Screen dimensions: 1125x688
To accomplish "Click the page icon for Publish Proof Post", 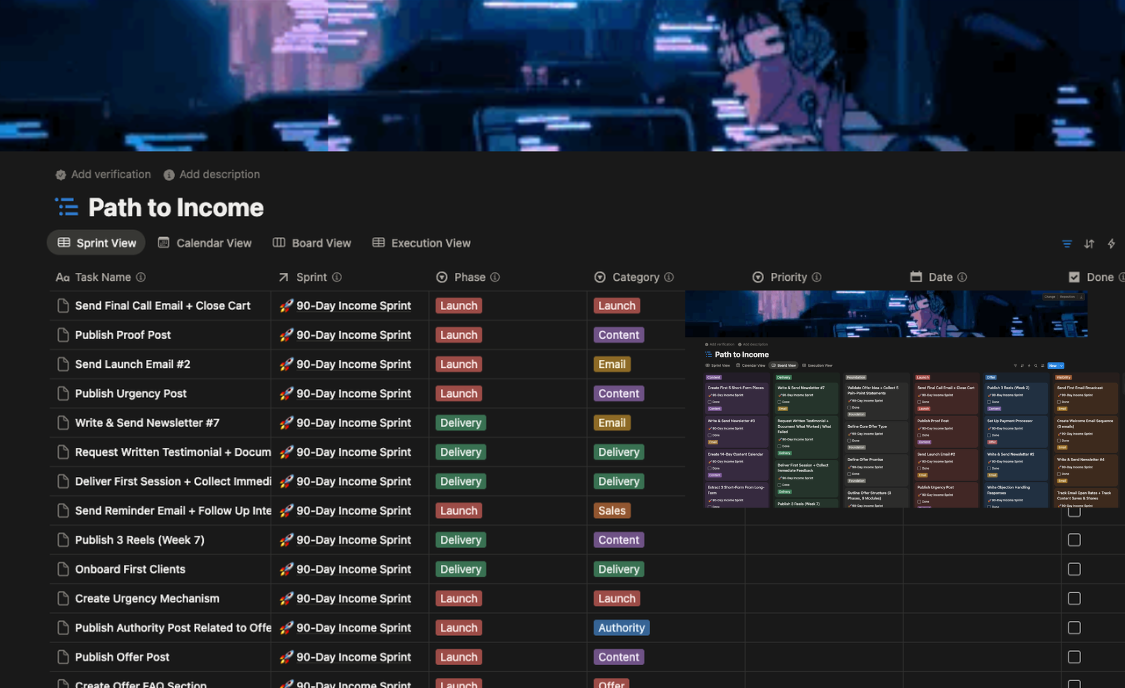I will (63, 335).
